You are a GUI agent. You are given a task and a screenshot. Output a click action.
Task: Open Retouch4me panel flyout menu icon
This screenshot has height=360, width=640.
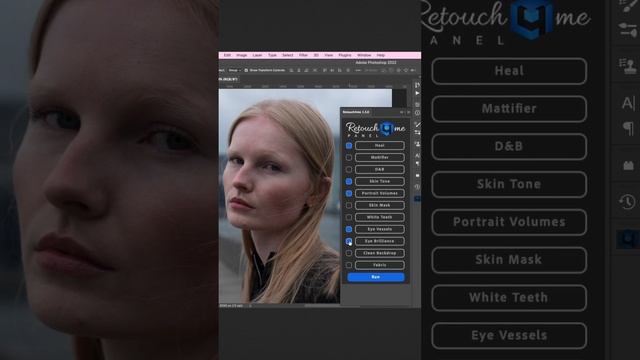[x=408, y=112]
